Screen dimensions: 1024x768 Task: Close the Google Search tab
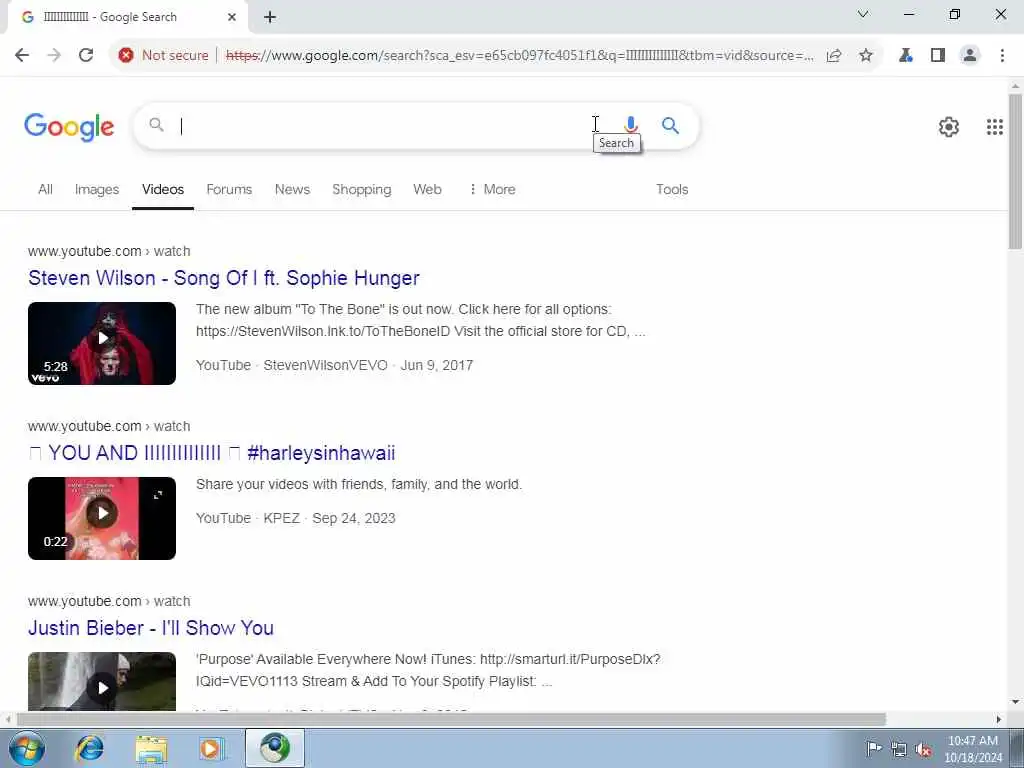click(x=232, y=17)
